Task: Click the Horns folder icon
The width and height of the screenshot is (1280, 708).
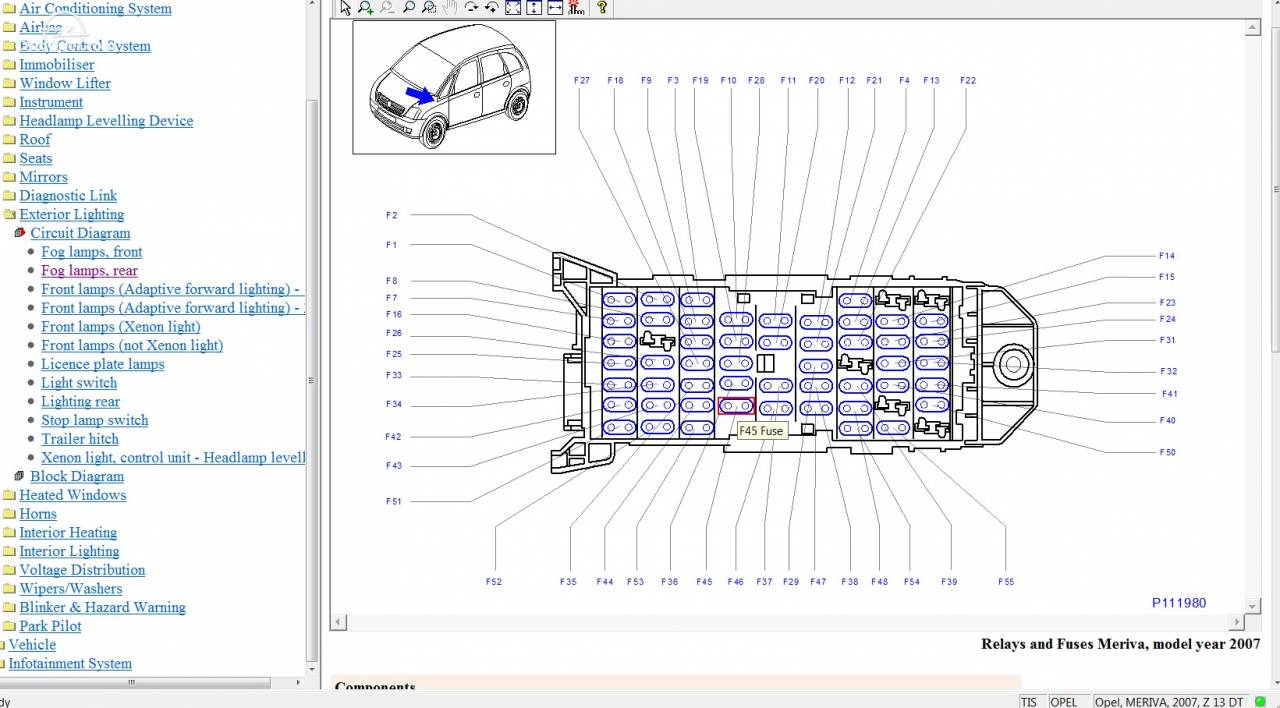Action: (9, 514)
